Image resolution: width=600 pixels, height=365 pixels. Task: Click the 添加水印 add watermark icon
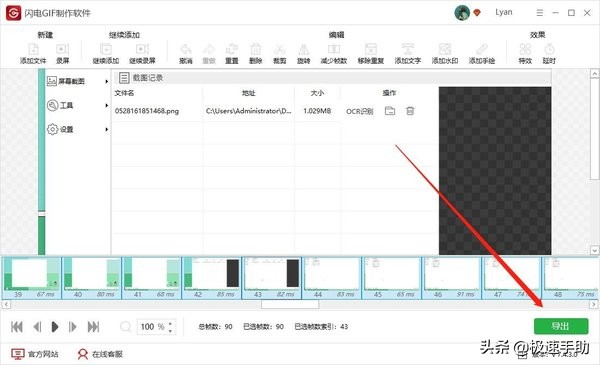[445, 49]
